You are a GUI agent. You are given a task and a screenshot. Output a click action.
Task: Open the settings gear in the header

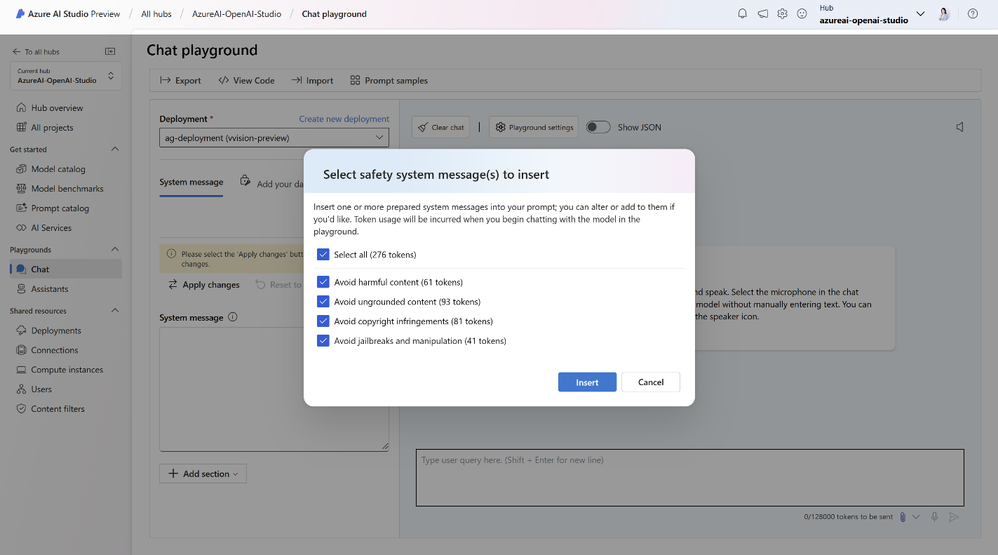(782, 14)
